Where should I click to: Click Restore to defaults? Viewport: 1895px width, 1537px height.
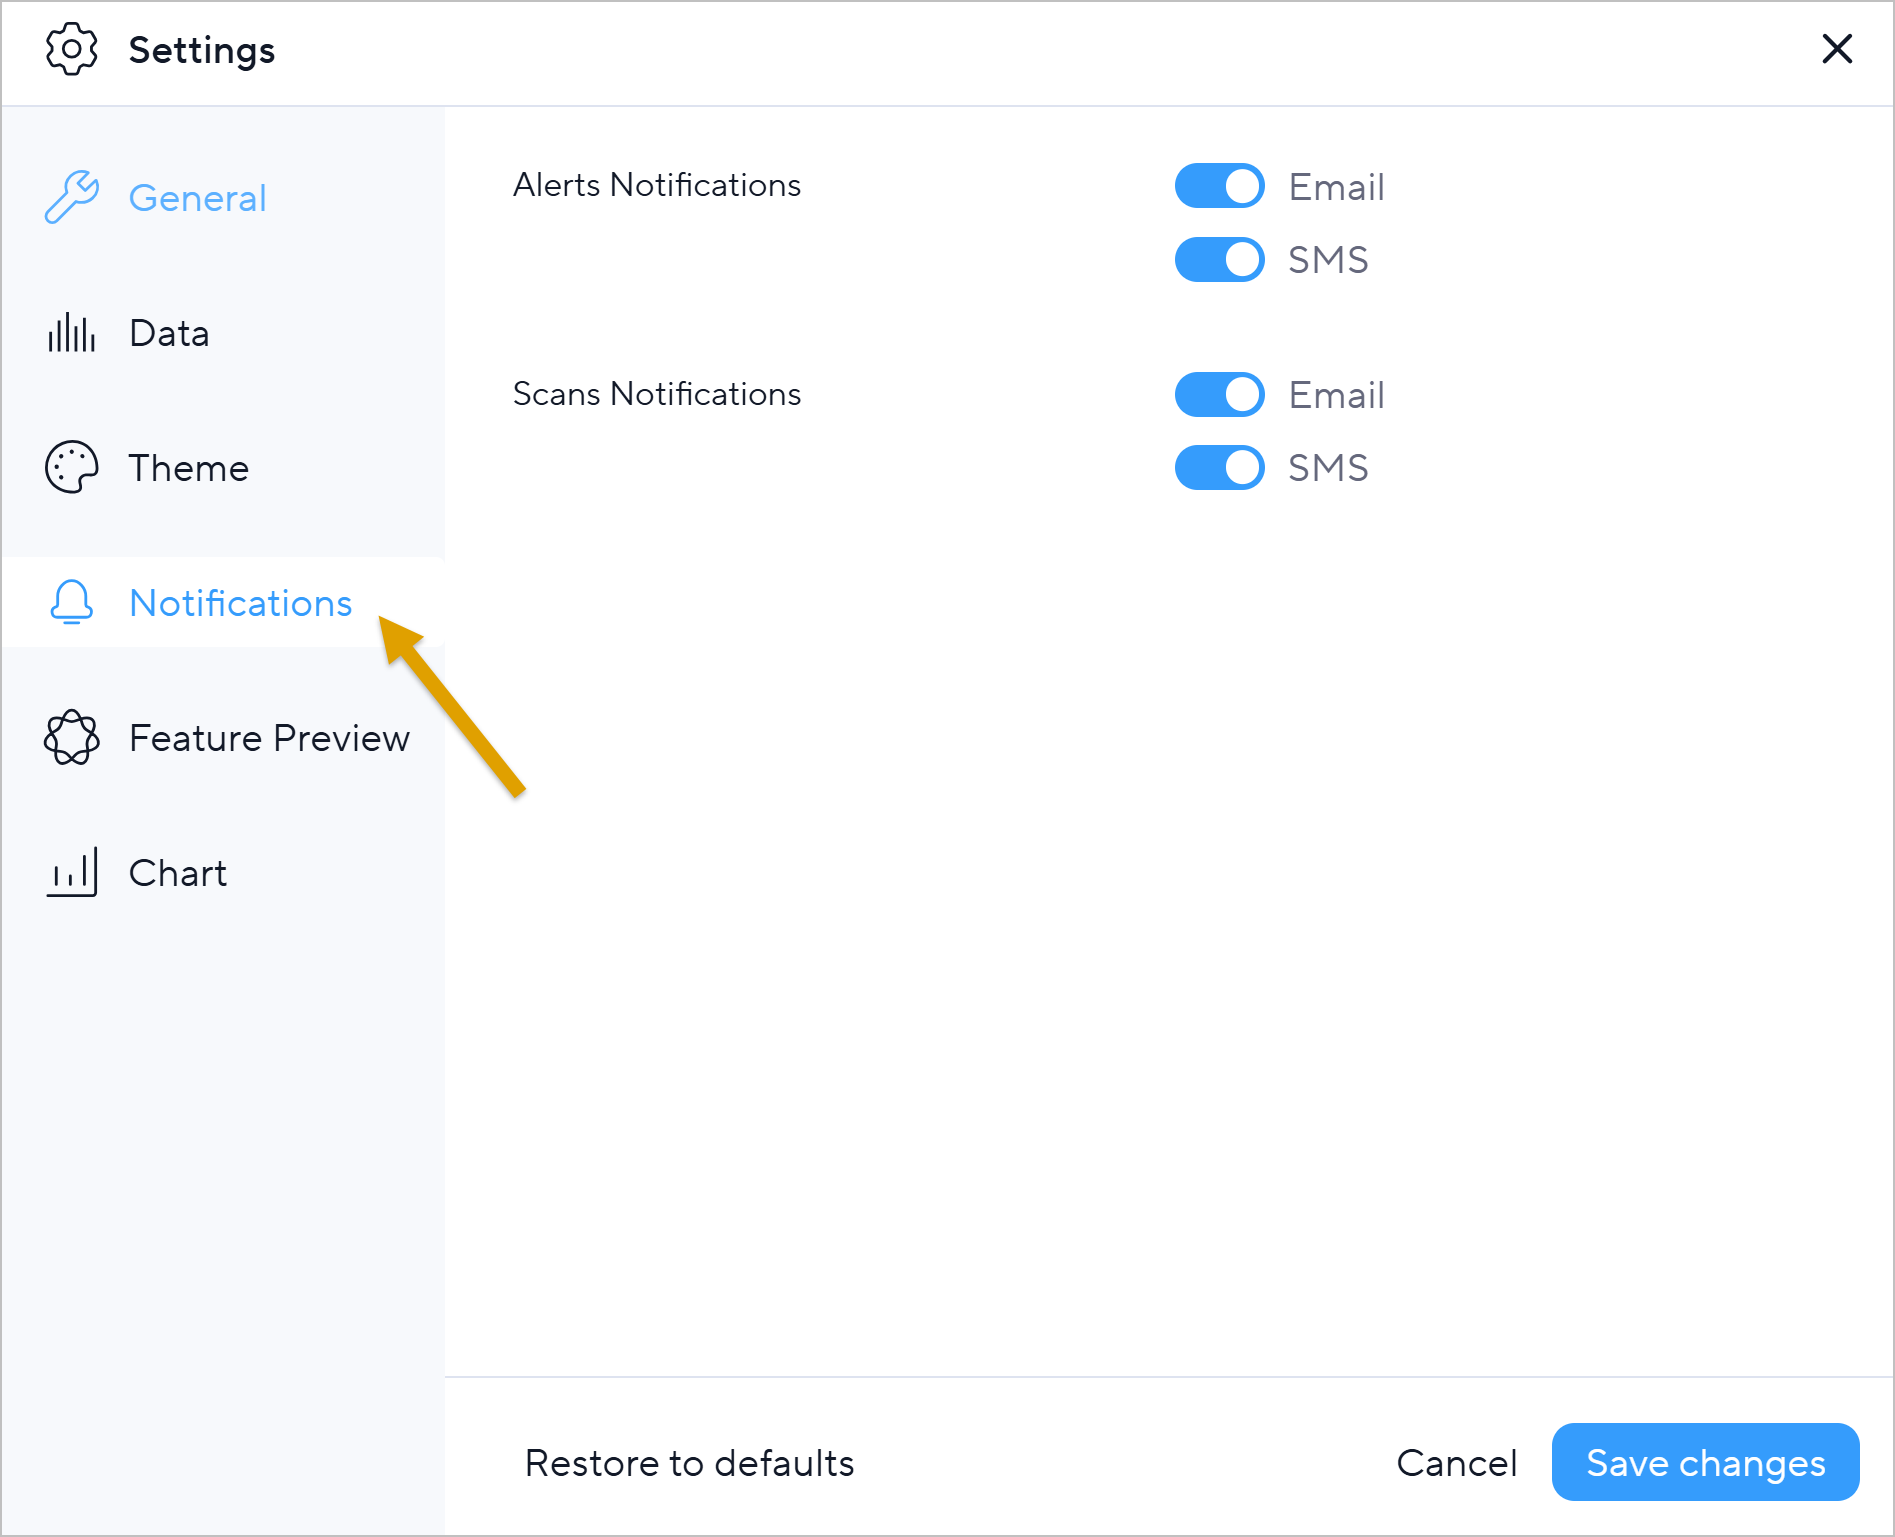click(x=689, y=1463)
